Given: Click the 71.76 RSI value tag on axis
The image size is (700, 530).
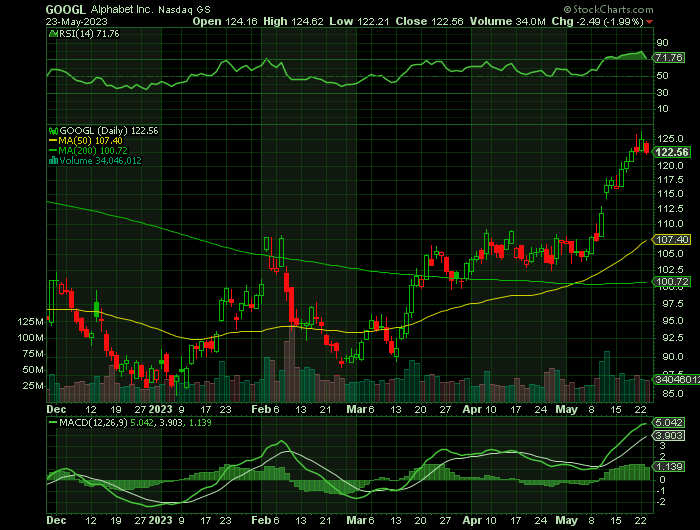Looking at the screenshot, I should click(669, 58).
